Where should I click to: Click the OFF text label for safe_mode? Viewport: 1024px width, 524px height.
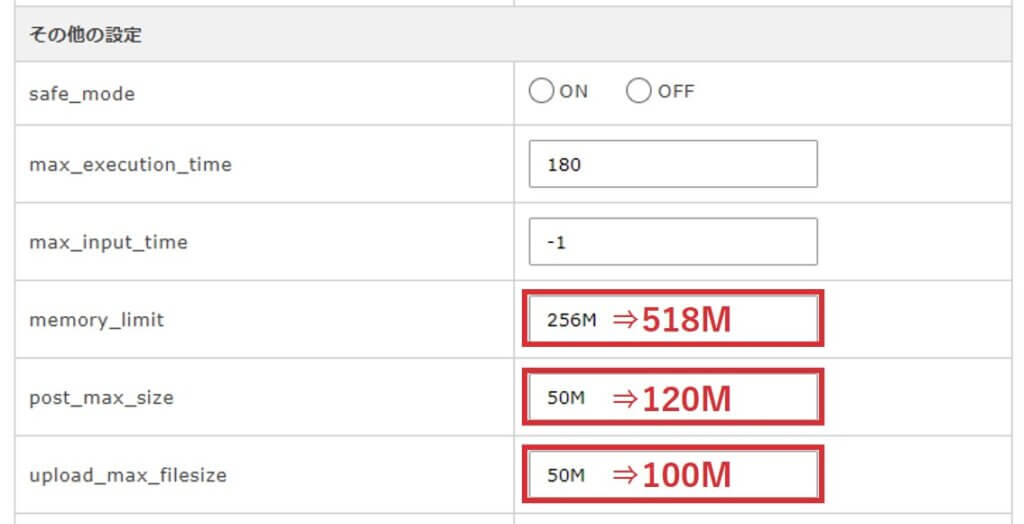pos(676,92)
